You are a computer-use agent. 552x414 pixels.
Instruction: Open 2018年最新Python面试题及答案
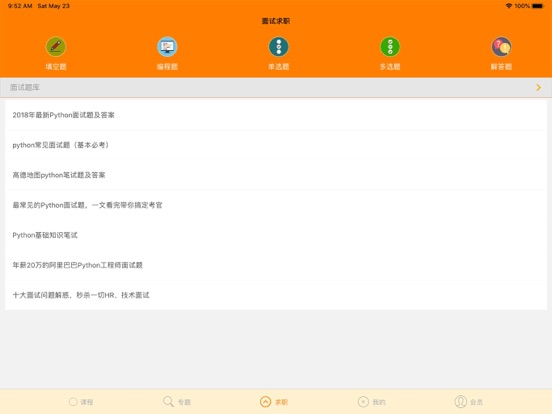276,115
